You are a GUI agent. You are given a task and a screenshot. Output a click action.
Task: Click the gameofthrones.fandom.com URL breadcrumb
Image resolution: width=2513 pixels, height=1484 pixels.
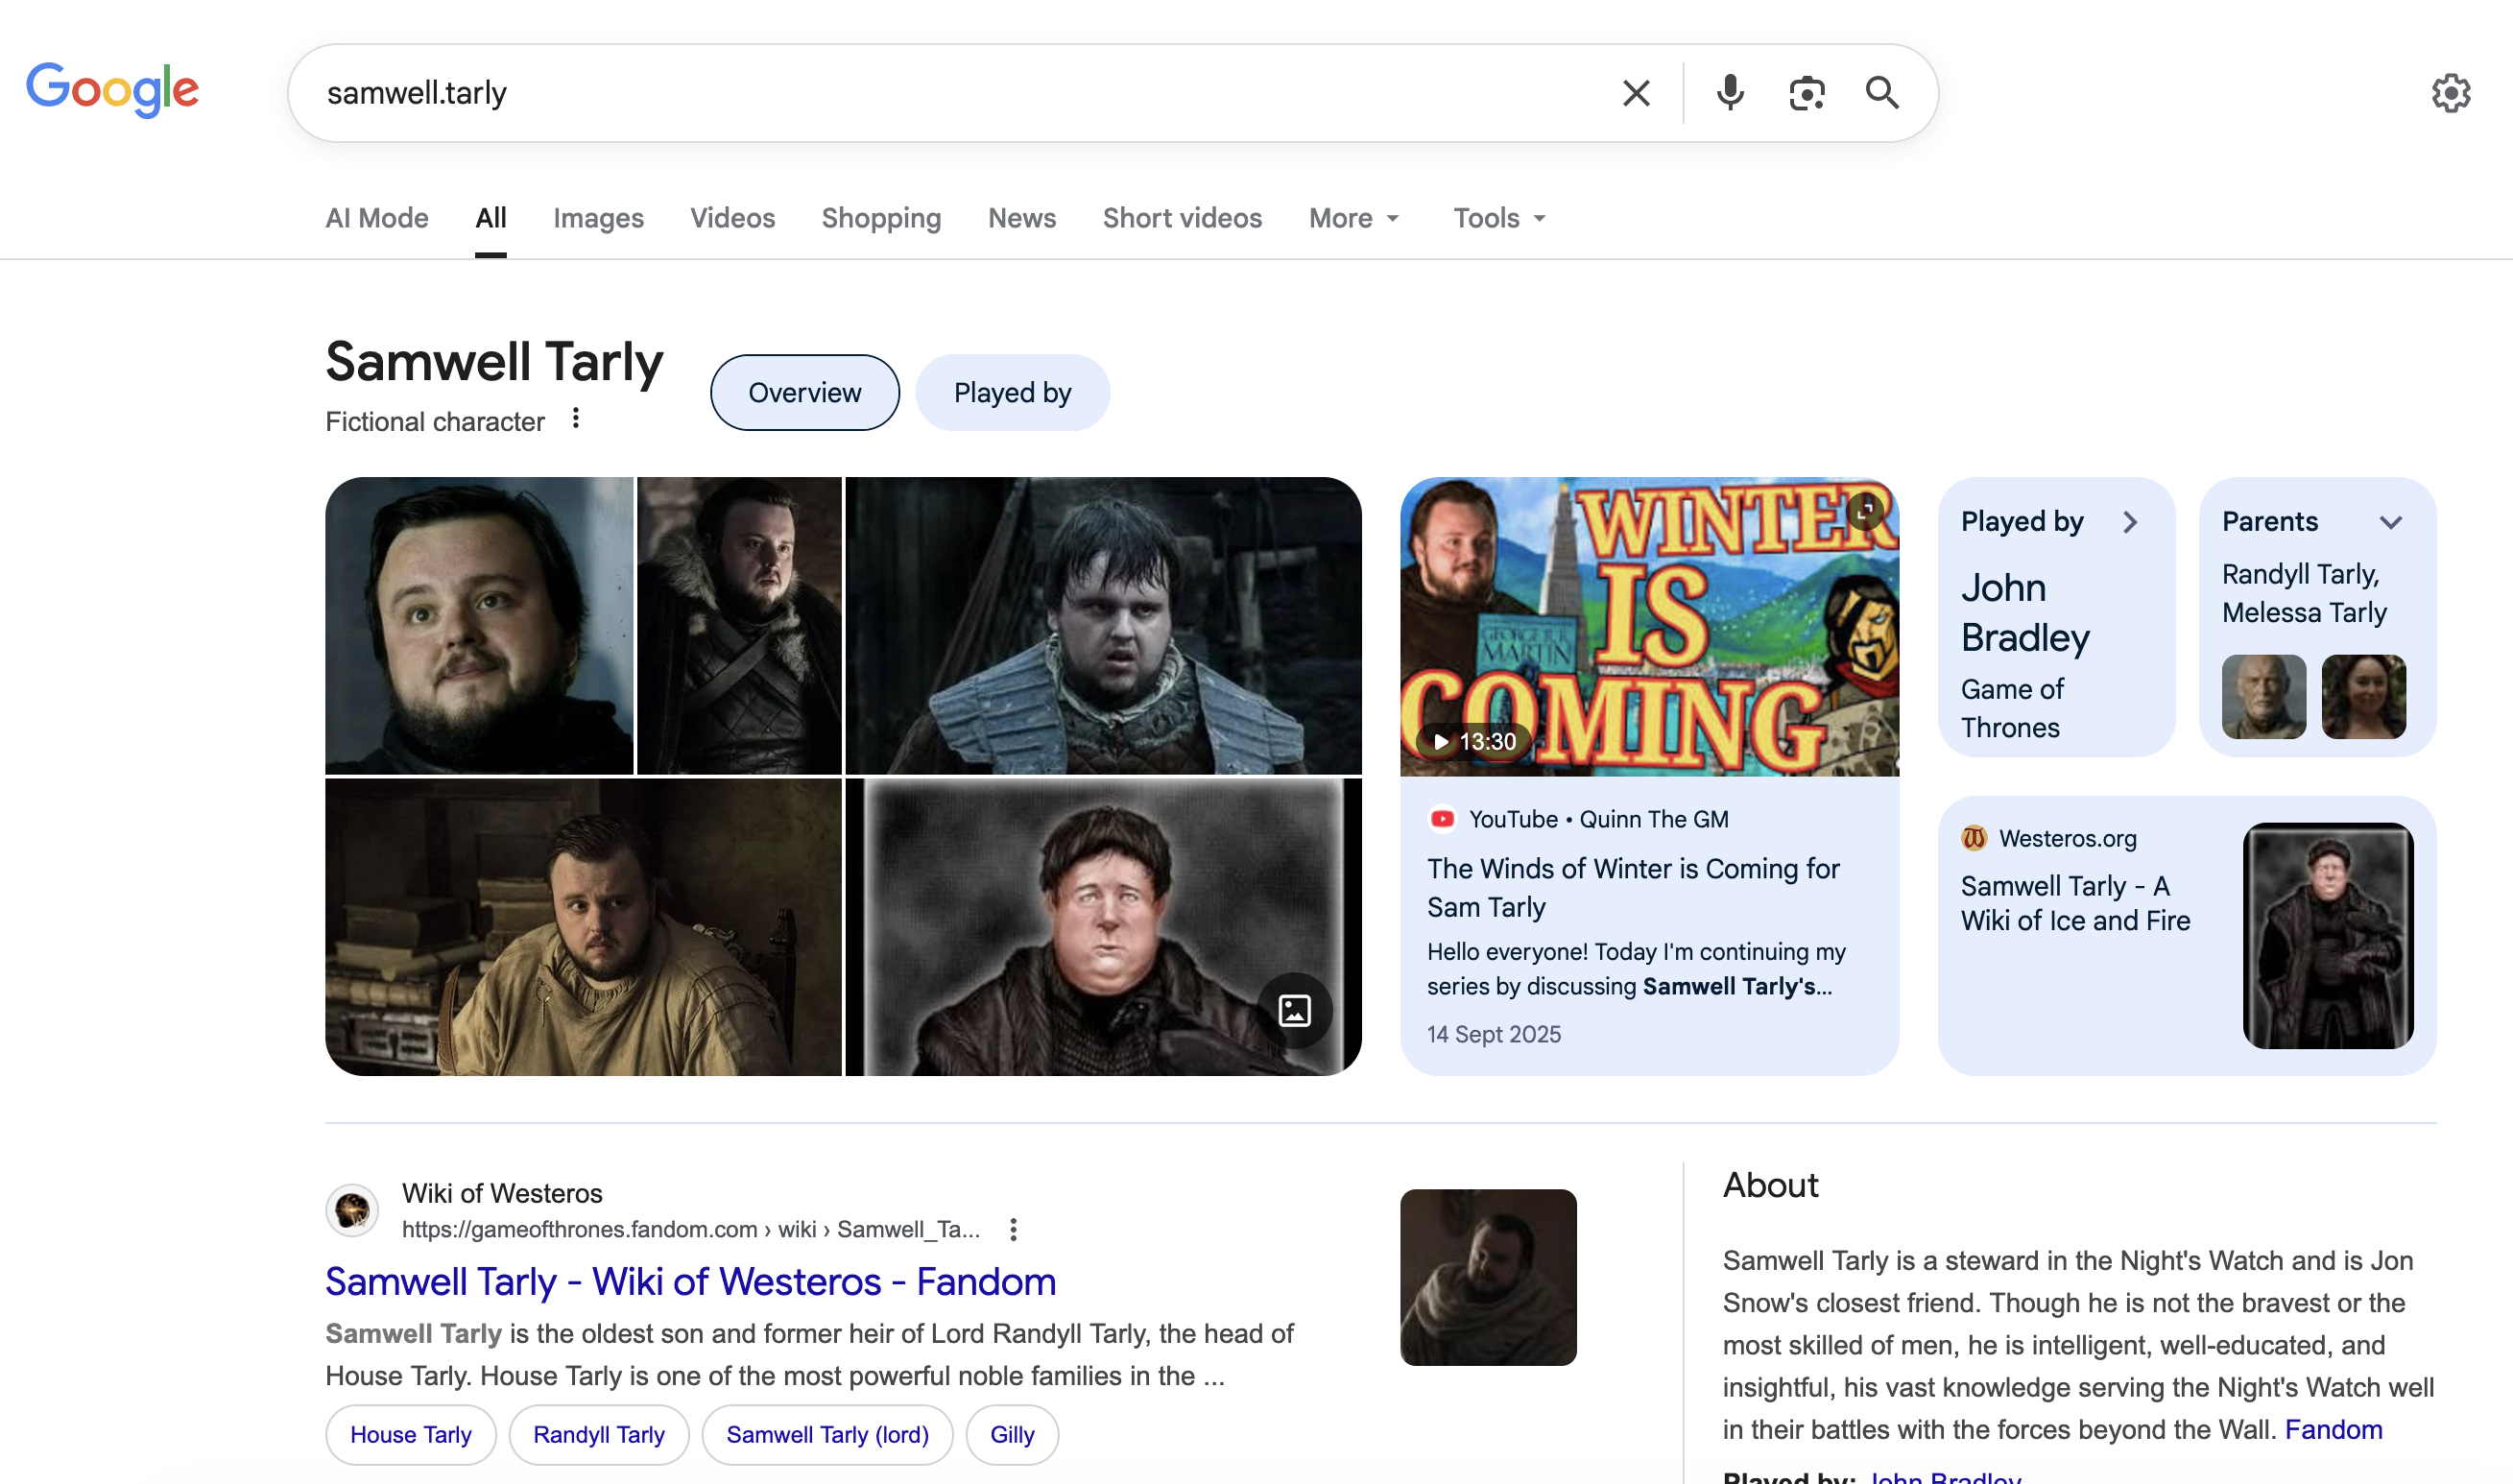(691, 1229)
